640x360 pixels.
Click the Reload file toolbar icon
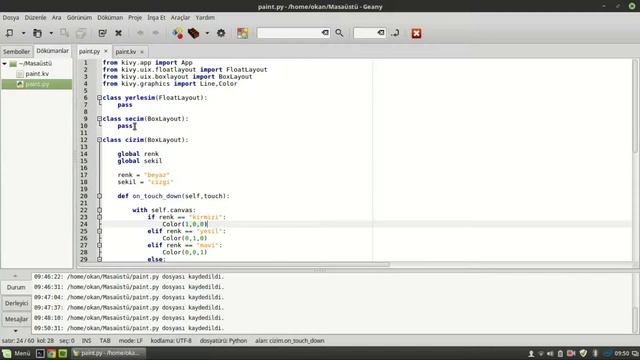102,33
